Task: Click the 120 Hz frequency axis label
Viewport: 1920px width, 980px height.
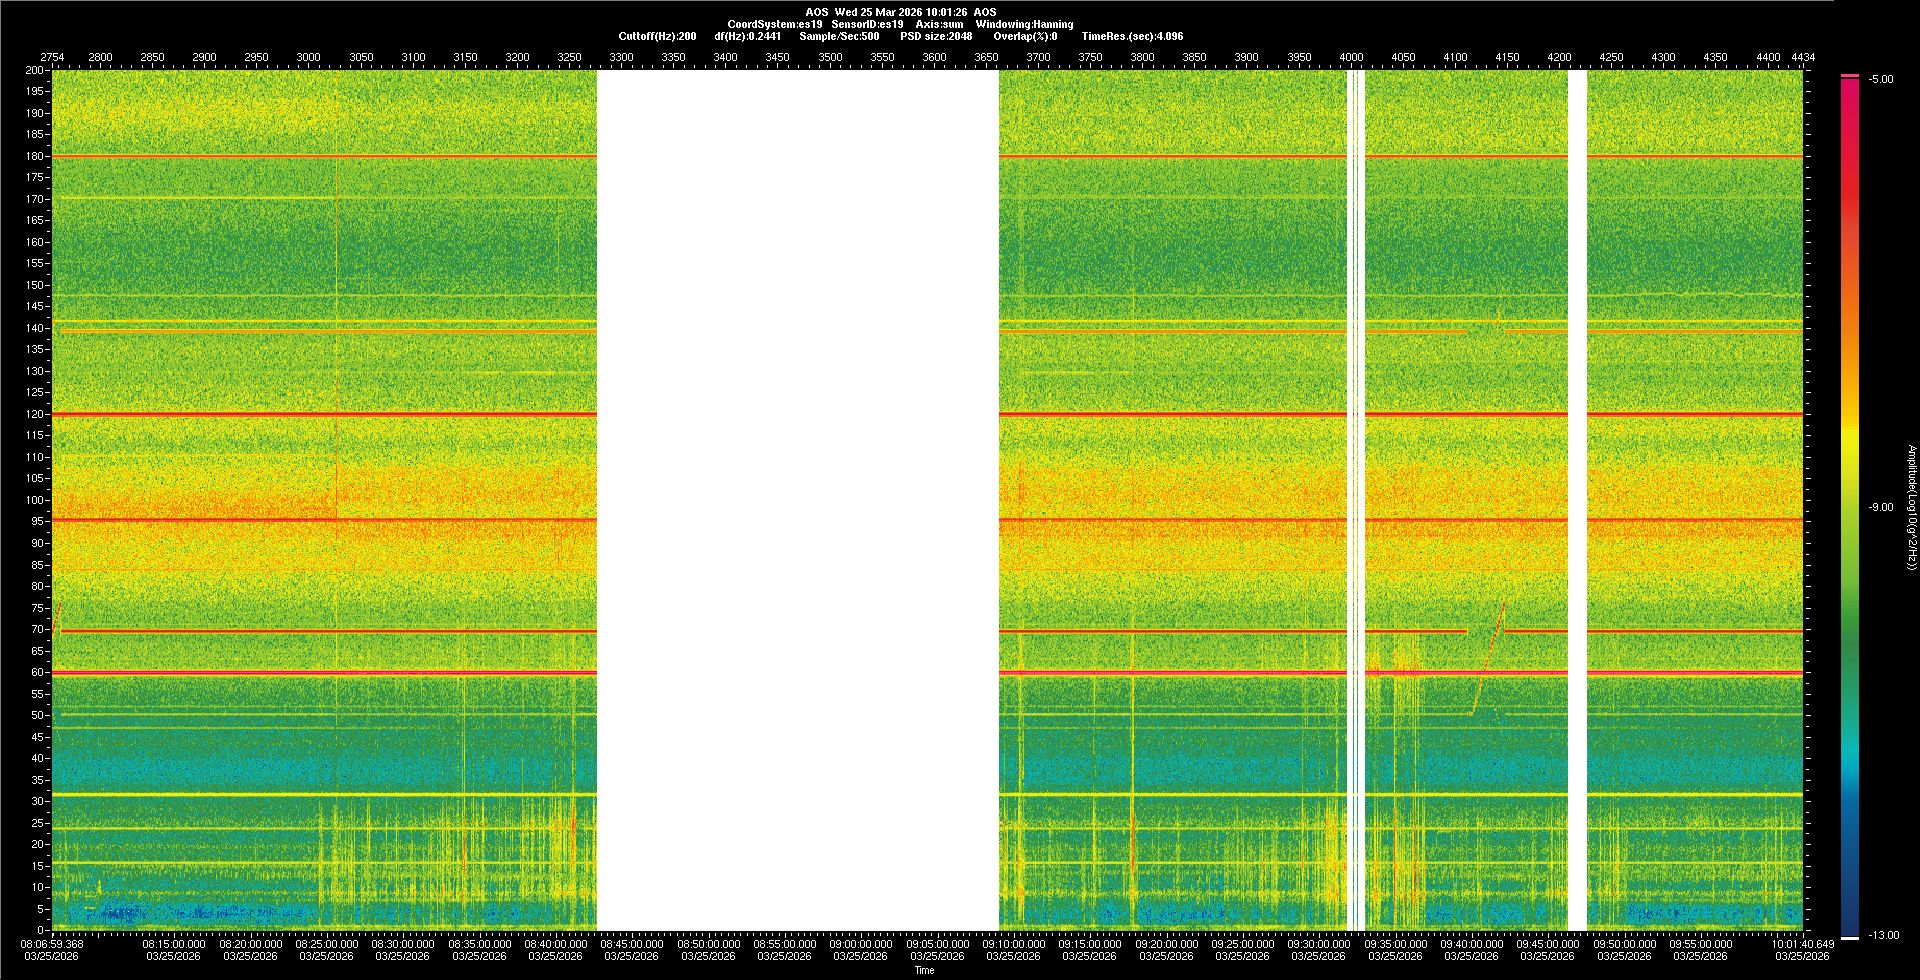Action: pyautogui.click(x=35, y=414)
